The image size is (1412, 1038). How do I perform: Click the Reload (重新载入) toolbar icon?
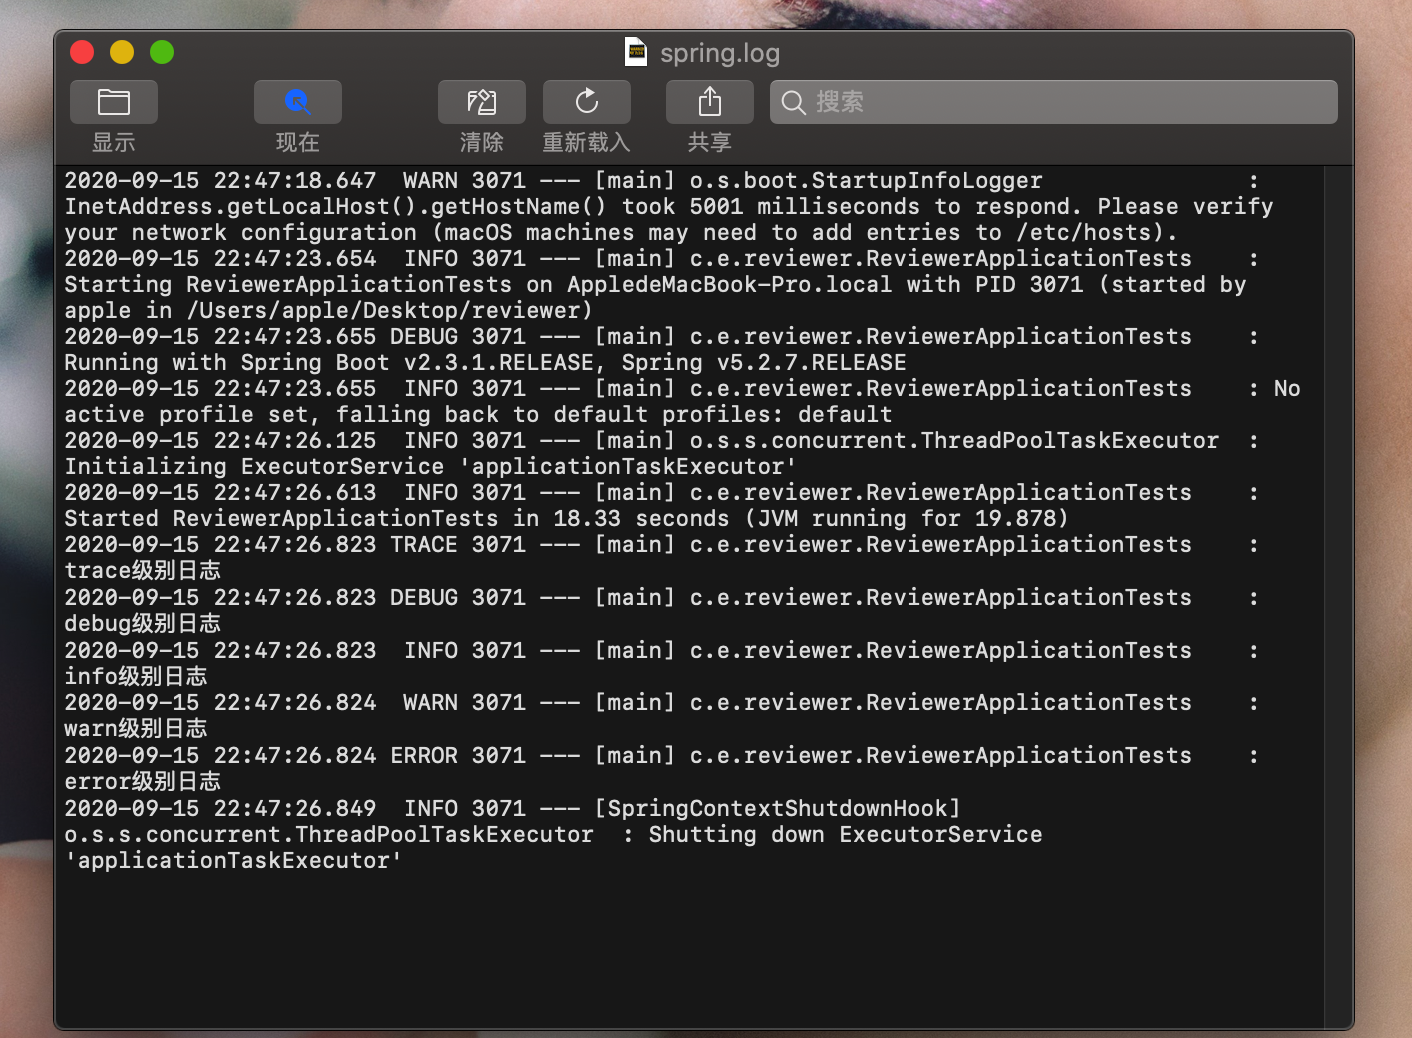tap(587, 102)
